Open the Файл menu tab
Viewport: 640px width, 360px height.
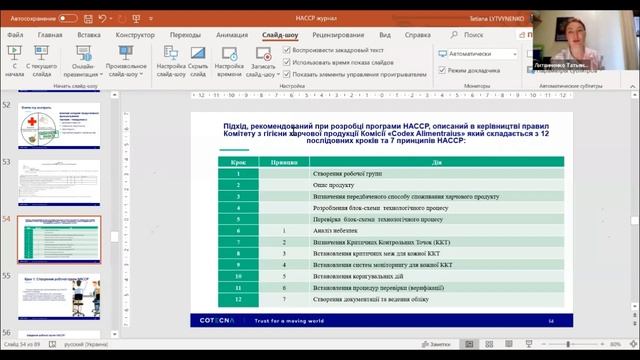[x=15, y=35]
